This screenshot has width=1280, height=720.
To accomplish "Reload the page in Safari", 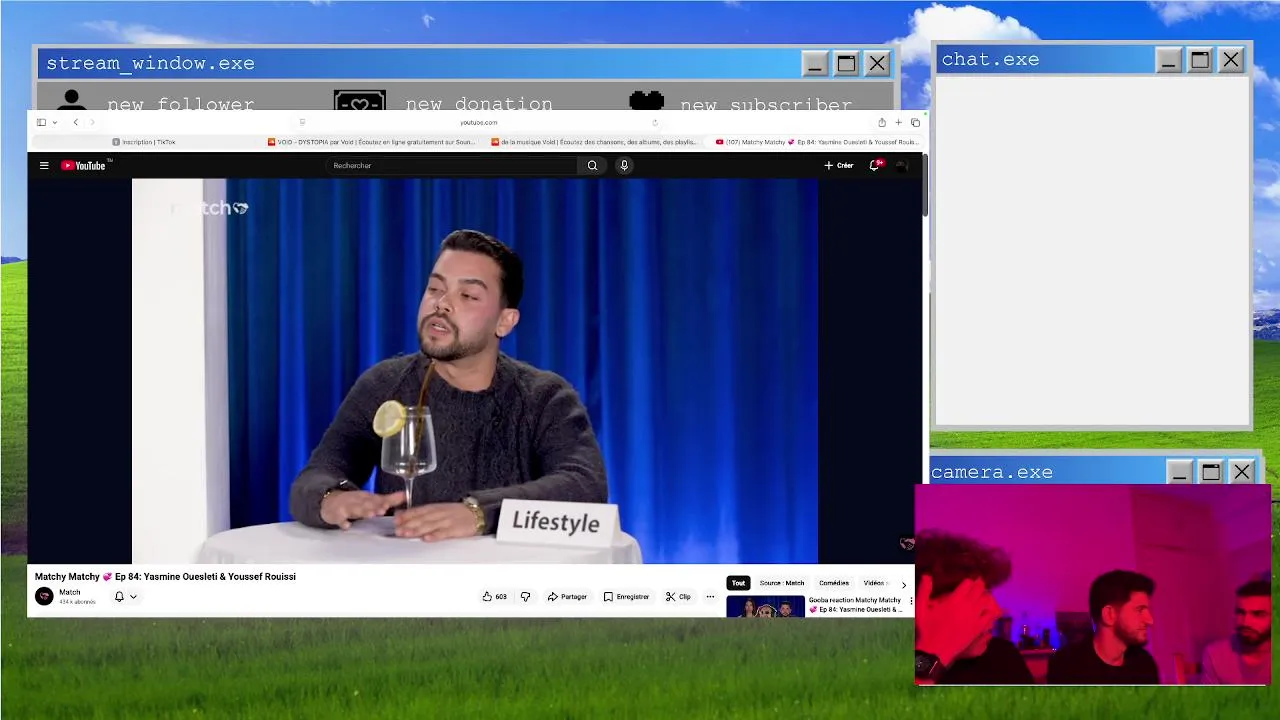I will pos(655,122).
